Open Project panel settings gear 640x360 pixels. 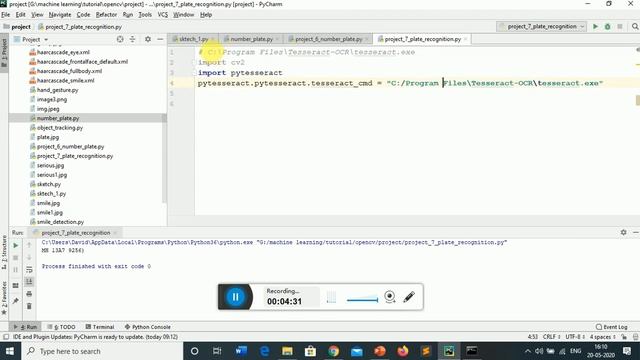[148, 39]
